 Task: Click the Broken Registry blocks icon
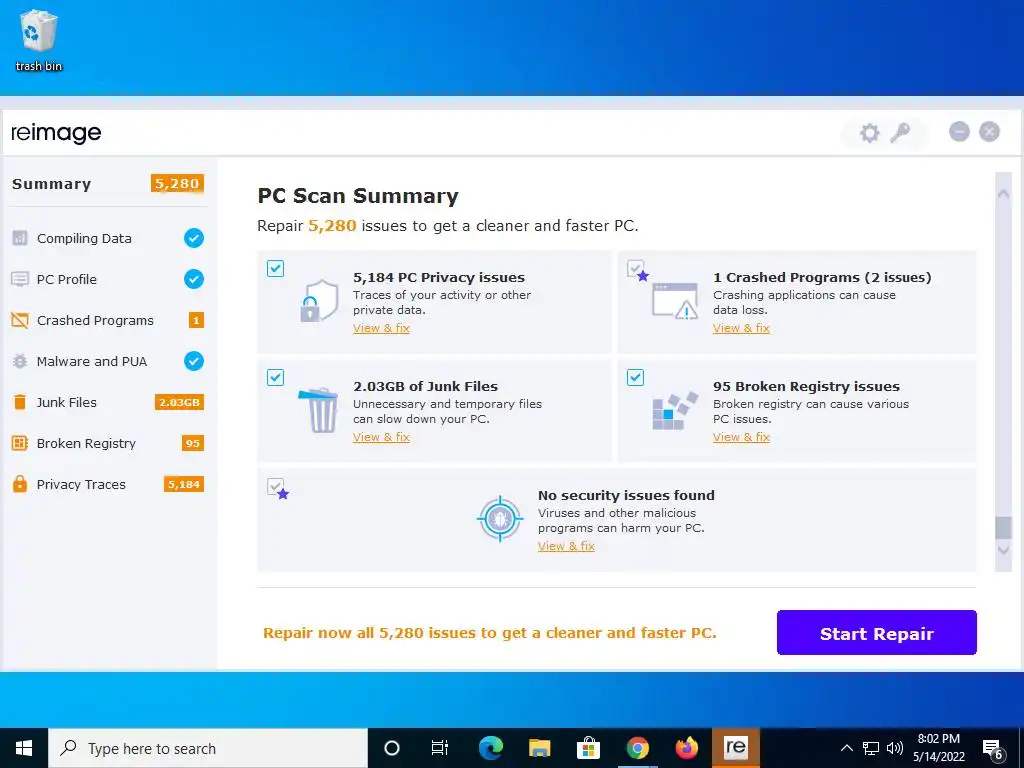tap(675, 411)
